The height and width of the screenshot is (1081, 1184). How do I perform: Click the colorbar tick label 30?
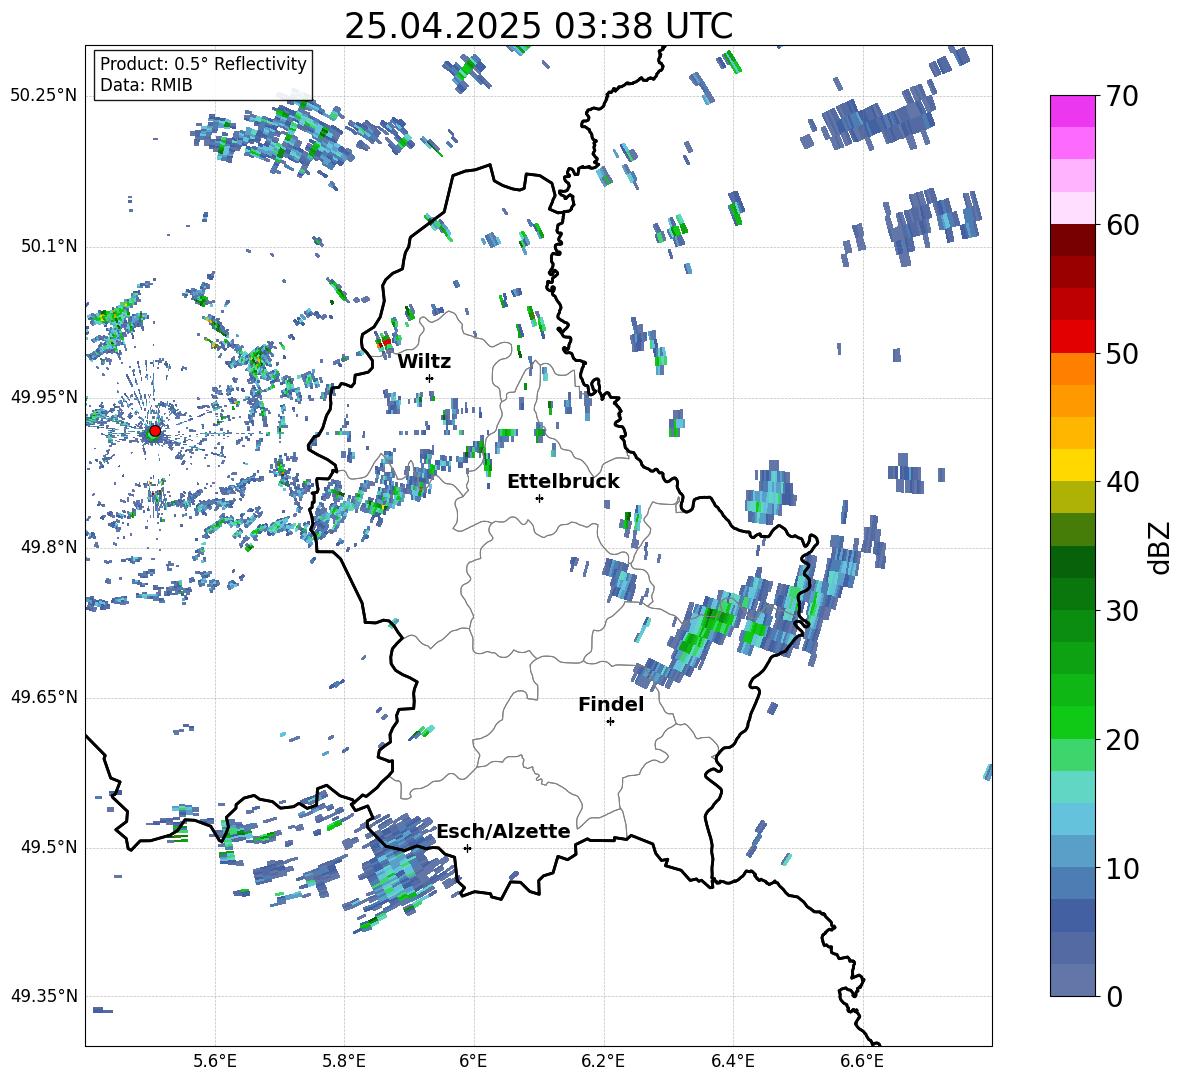click(1121, 611)
